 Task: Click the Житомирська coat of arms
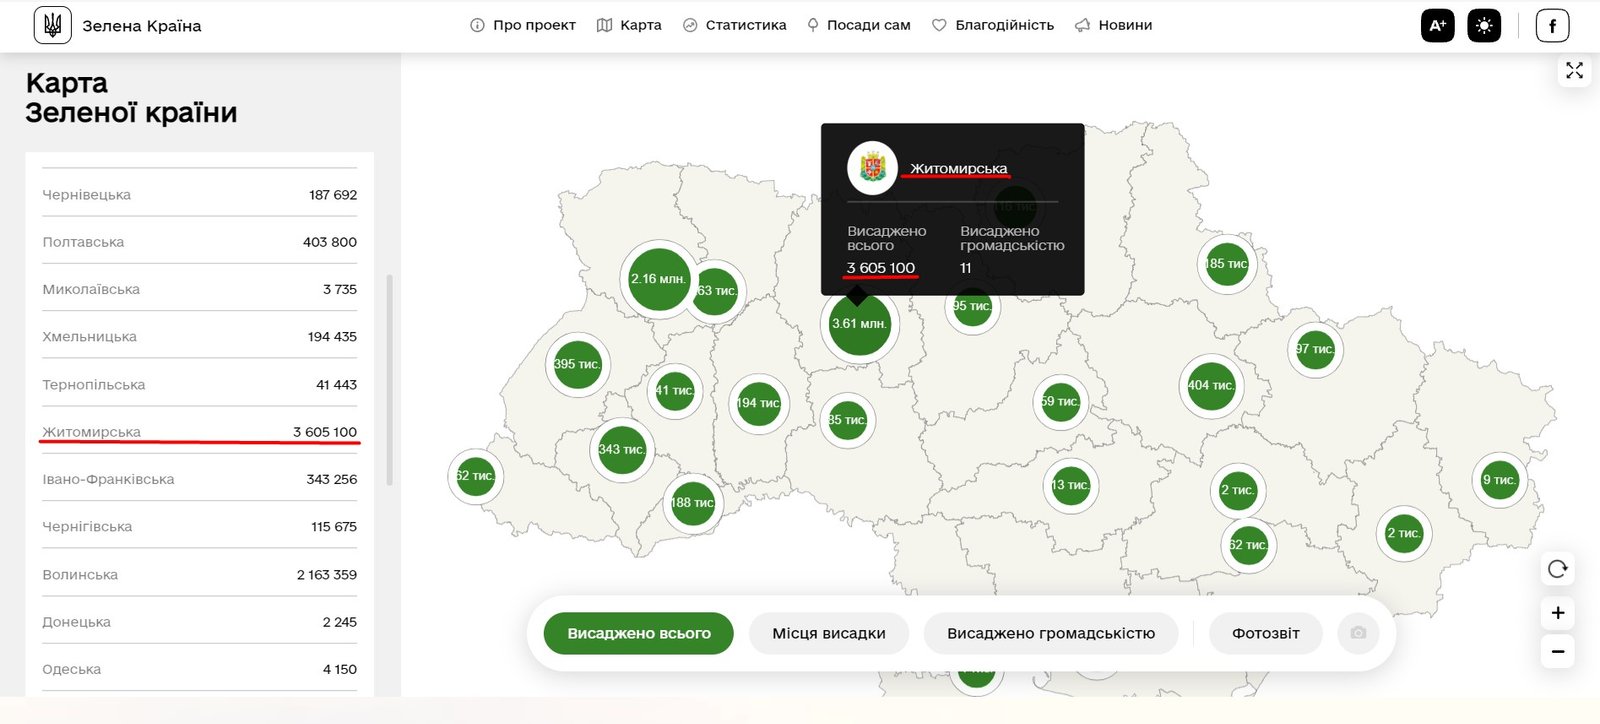click(873, 168)
